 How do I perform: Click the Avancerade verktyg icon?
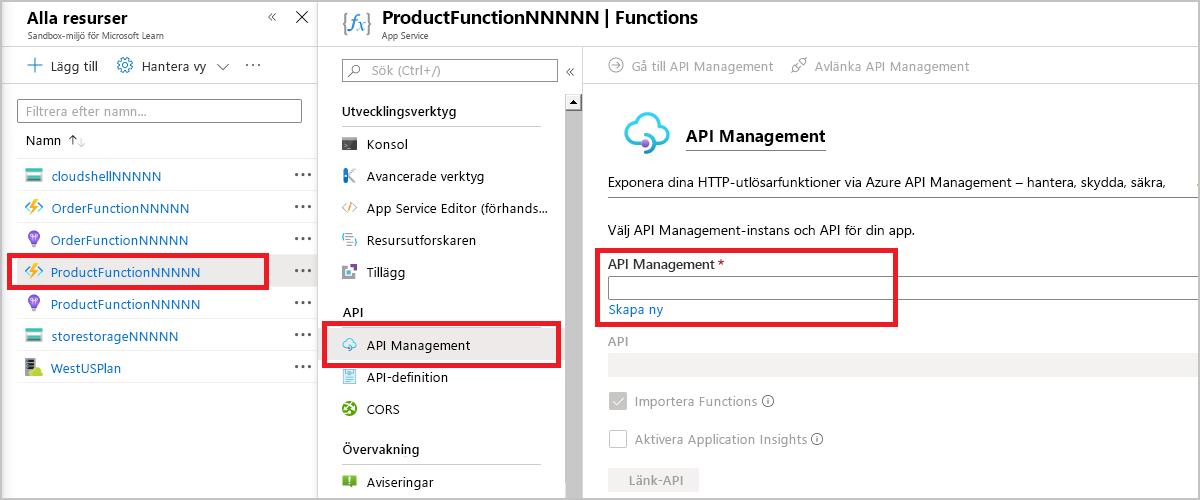click(349, 176)
